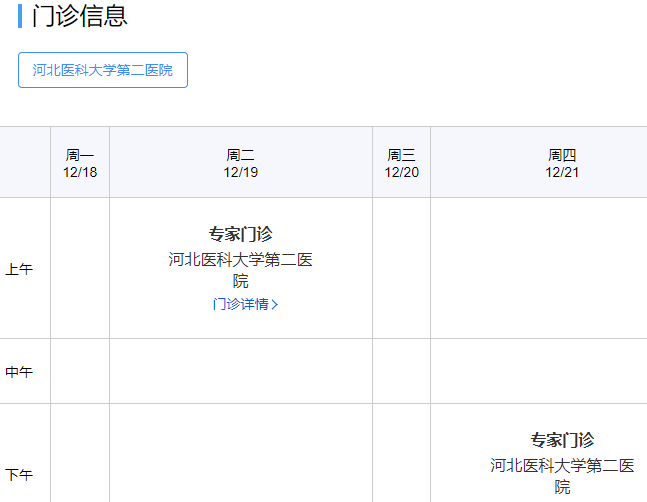647x502 pixels.
Task: Select the 周二 12/19 column header
Action: click(x=241, y=163)
